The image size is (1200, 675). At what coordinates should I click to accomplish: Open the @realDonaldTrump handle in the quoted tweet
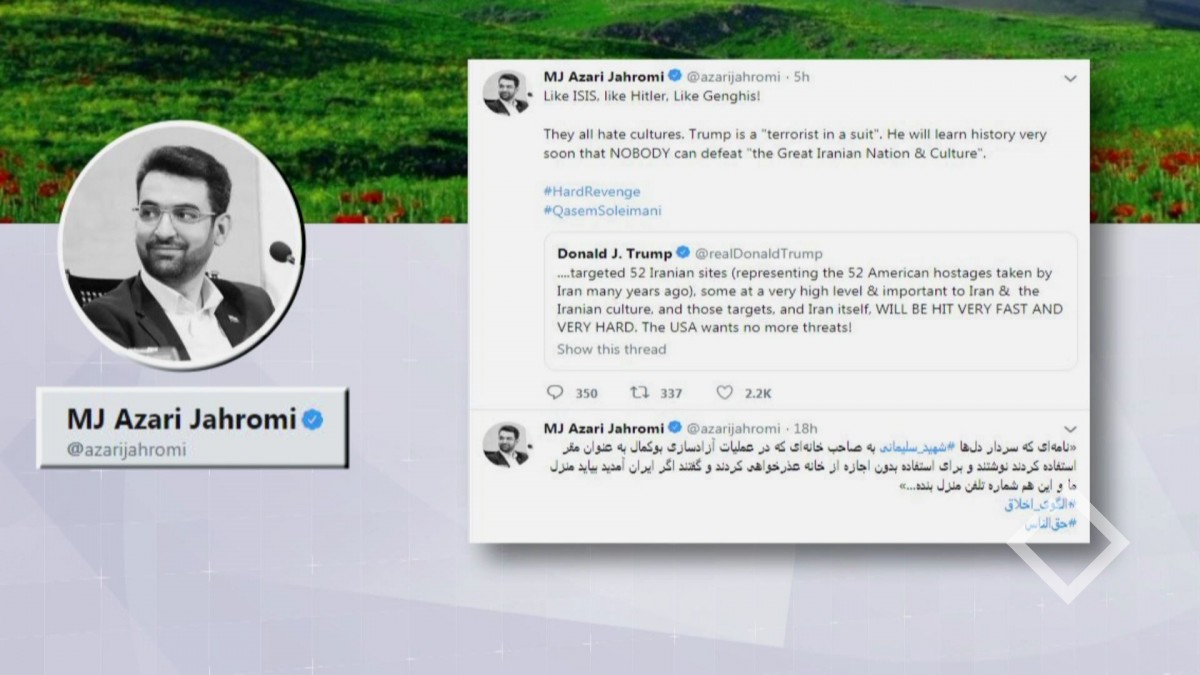(759, 253)
